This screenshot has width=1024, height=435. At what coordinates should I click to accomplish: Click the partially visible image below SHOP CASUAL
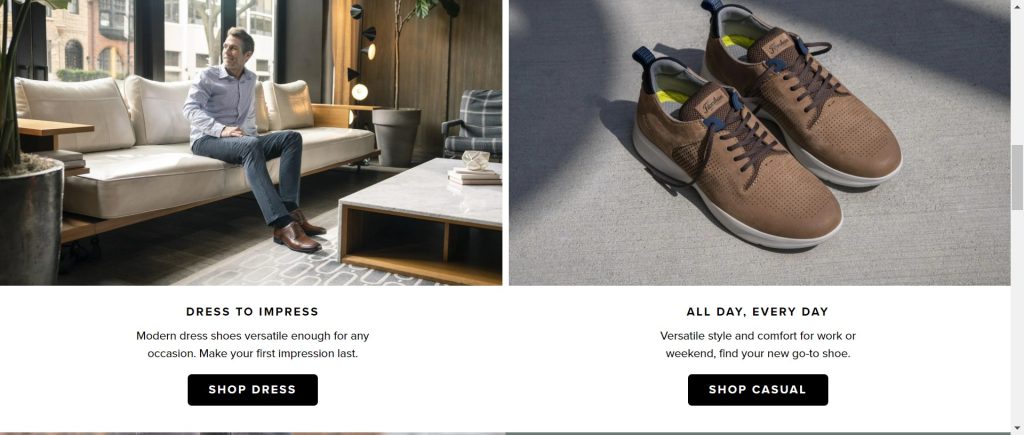(758, 433)
